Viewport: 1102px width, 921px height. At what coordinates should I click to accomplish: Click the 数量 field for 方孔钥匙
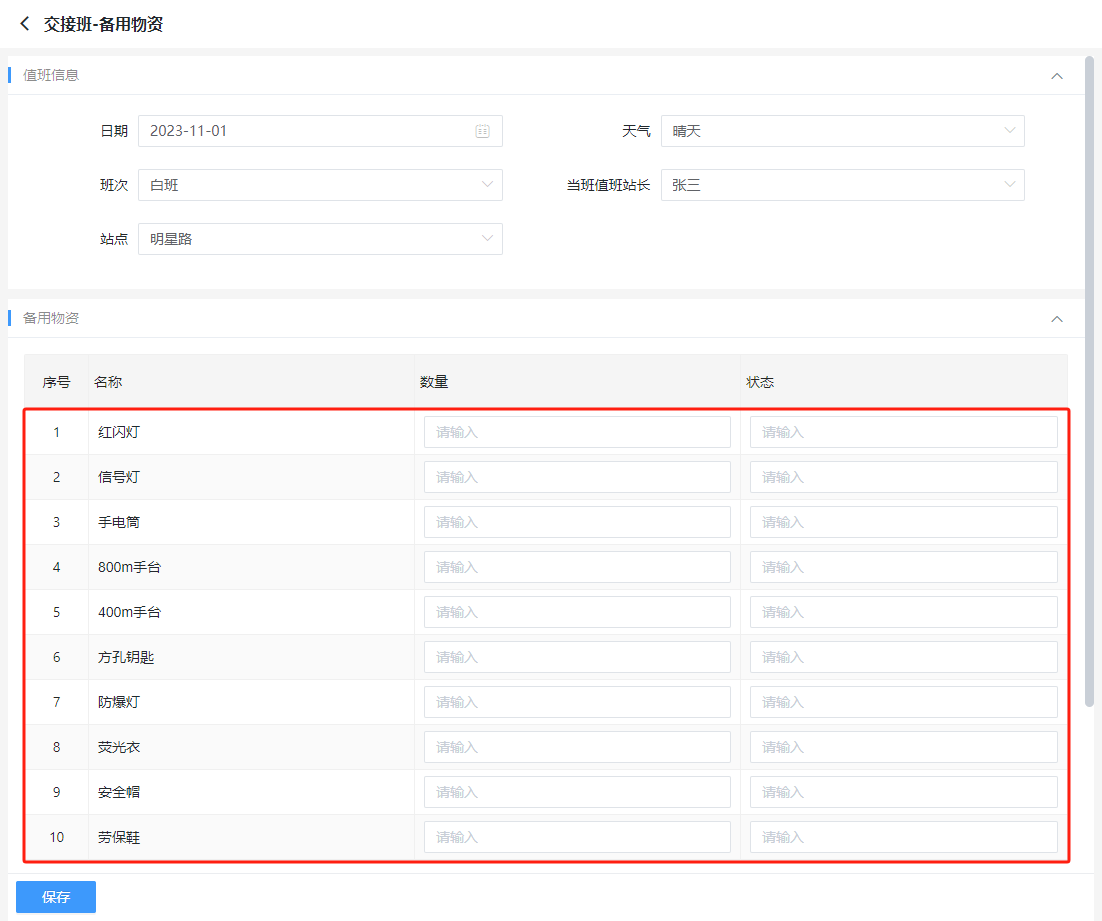pos(577,657)
